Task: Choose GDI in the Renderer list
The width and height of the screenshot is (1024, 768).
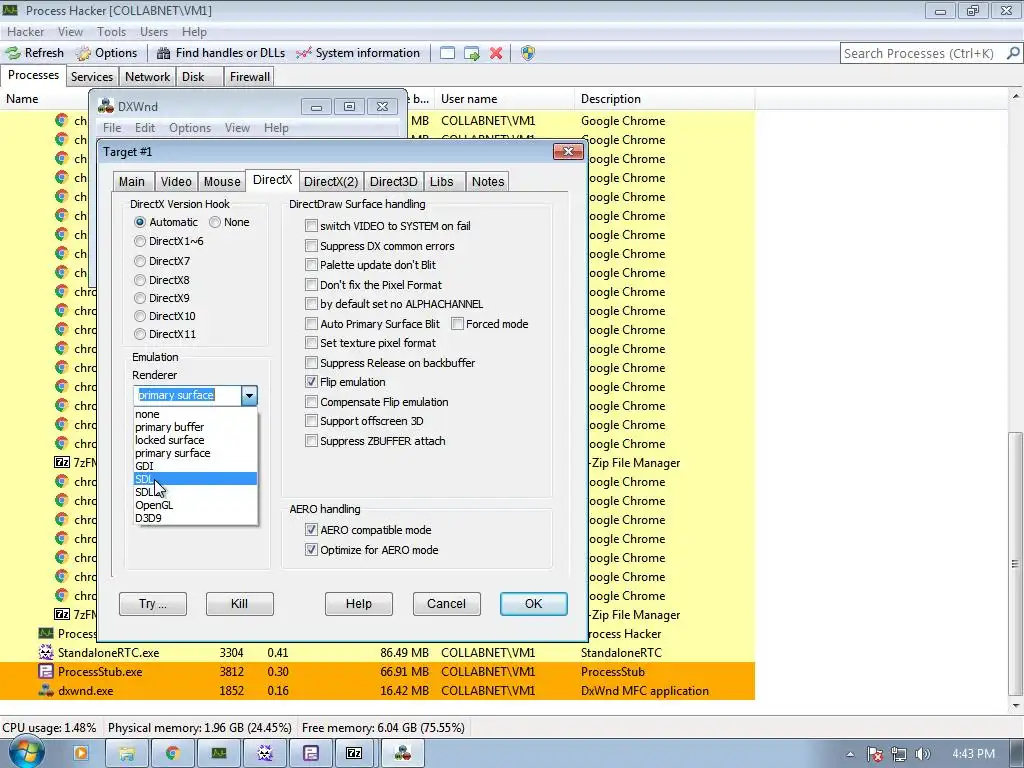Action: (195, 466)
